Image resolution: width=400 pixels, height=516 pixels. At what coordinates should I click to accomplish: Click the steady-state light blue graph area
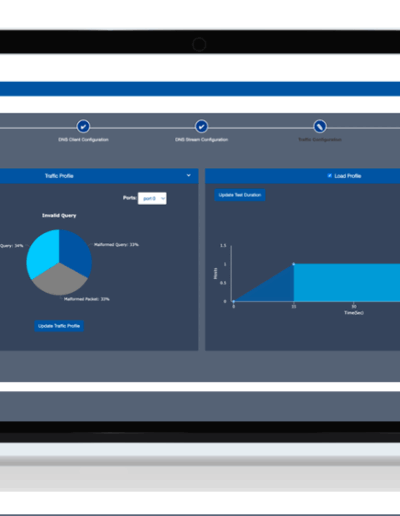pos(347,283)
